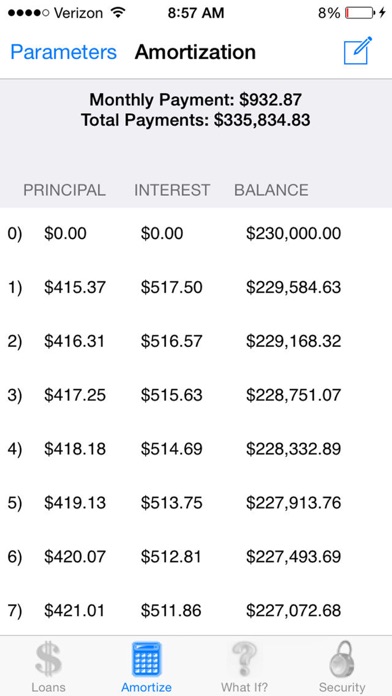This screenshot has width=392, height=696.
Task: Tap the PRINCIPAL column header
Action: [64, 190]
